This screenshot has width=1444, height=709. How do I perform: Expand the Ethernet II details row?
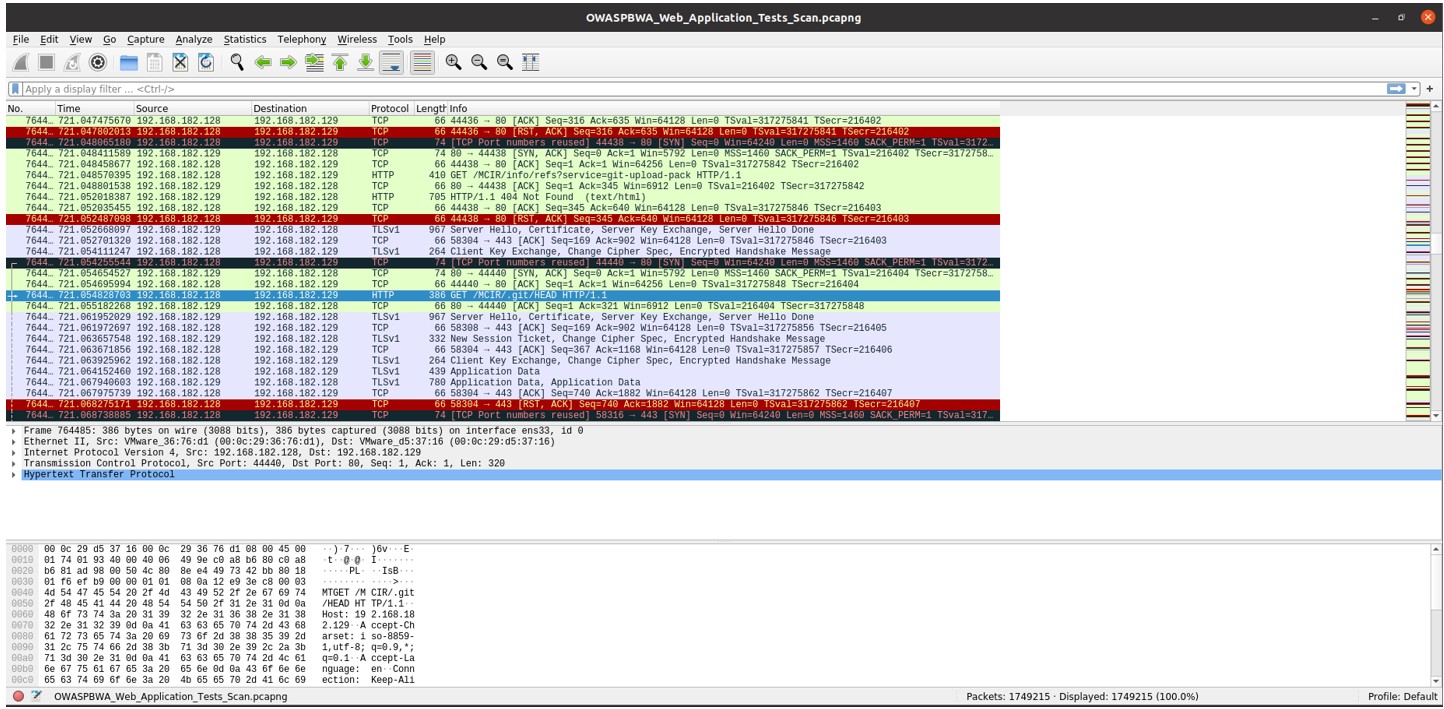pos(15,441)
